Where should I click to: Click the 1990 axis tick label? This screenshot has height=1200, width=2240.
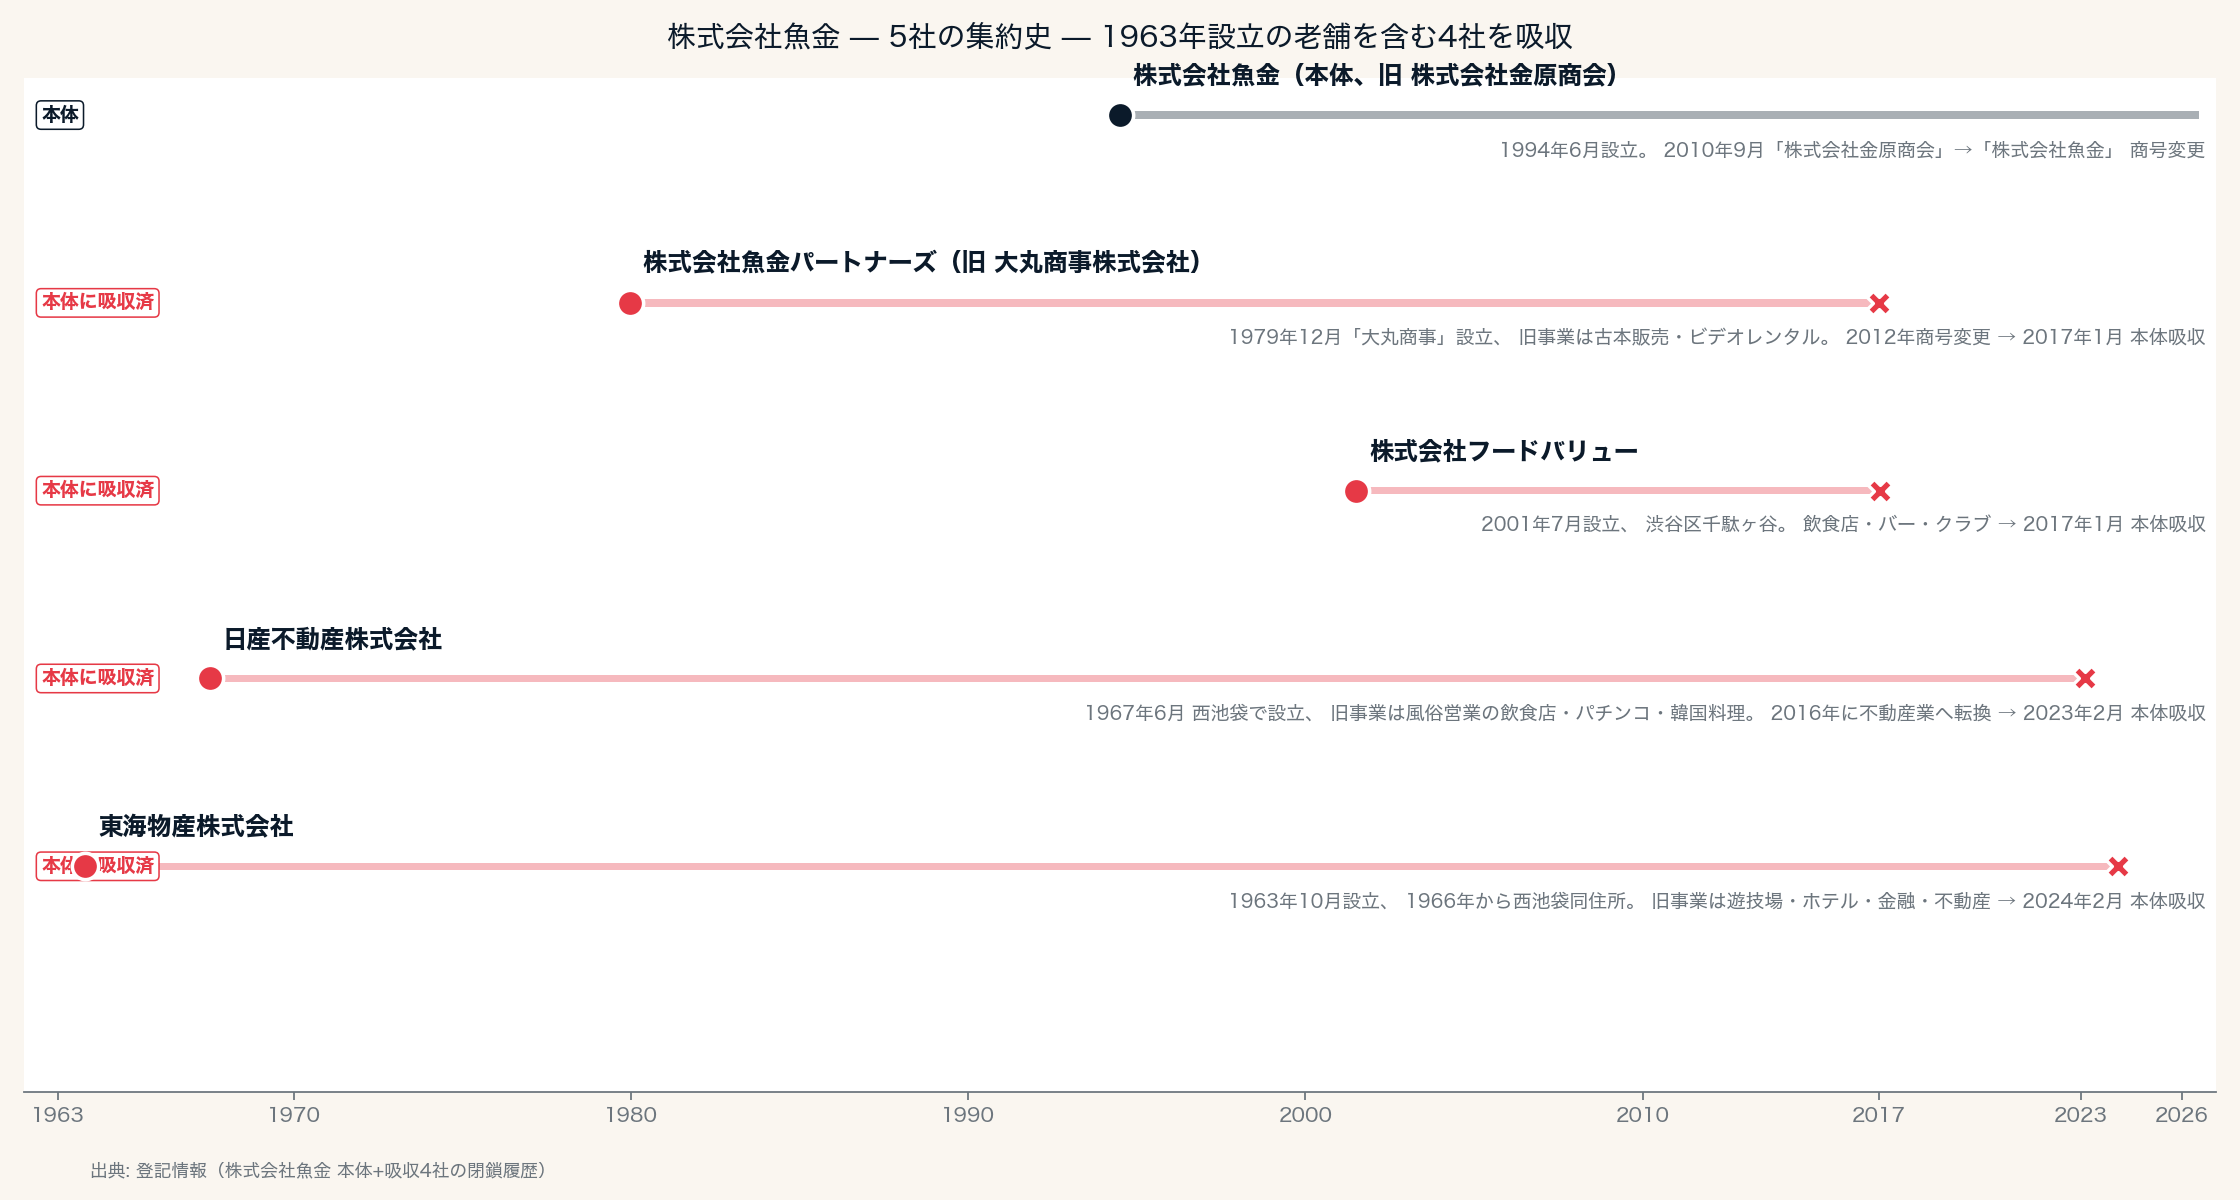[x=968, y=1115]
